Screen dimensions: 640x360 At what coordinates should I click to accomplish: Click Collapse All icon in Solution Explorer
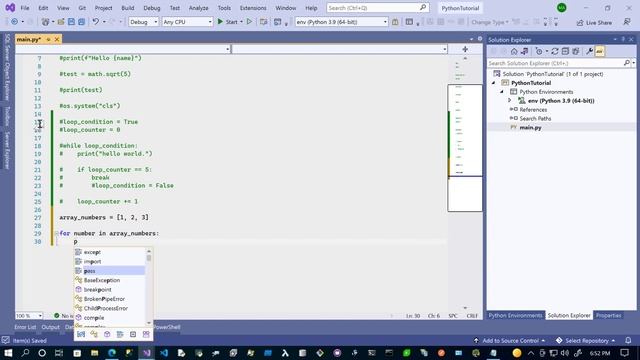point(565,51)
